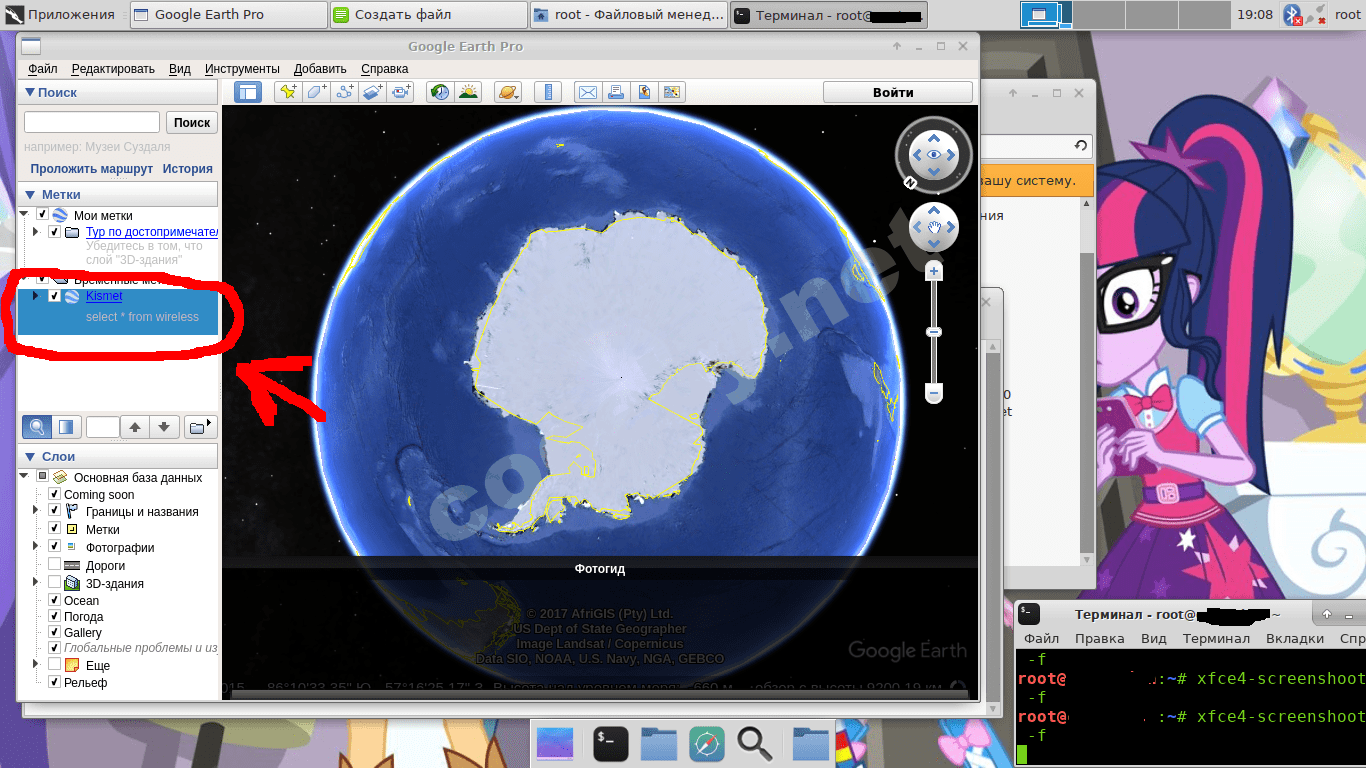
Task: Click the Email envelope toolbar icon
Action: pyautogui.click(x=588, y=92)
